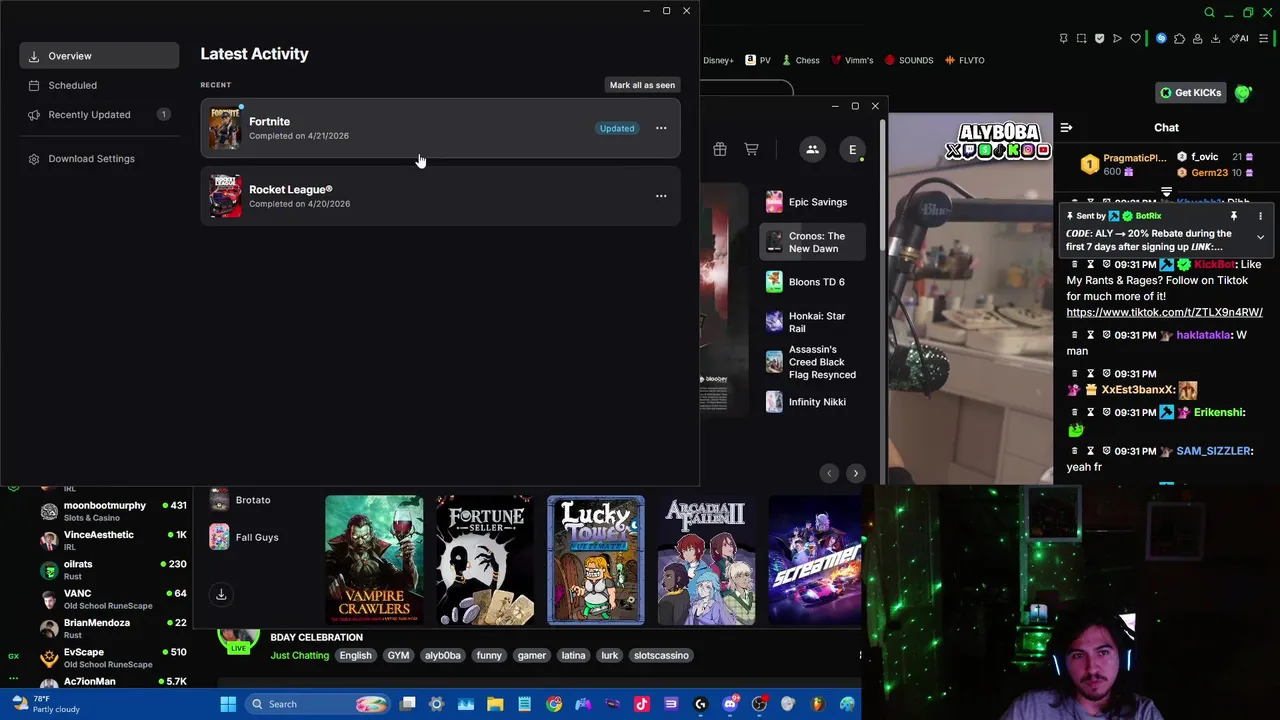Open Discord from the taskbar

pyautogui.click(x=730, y=704)
